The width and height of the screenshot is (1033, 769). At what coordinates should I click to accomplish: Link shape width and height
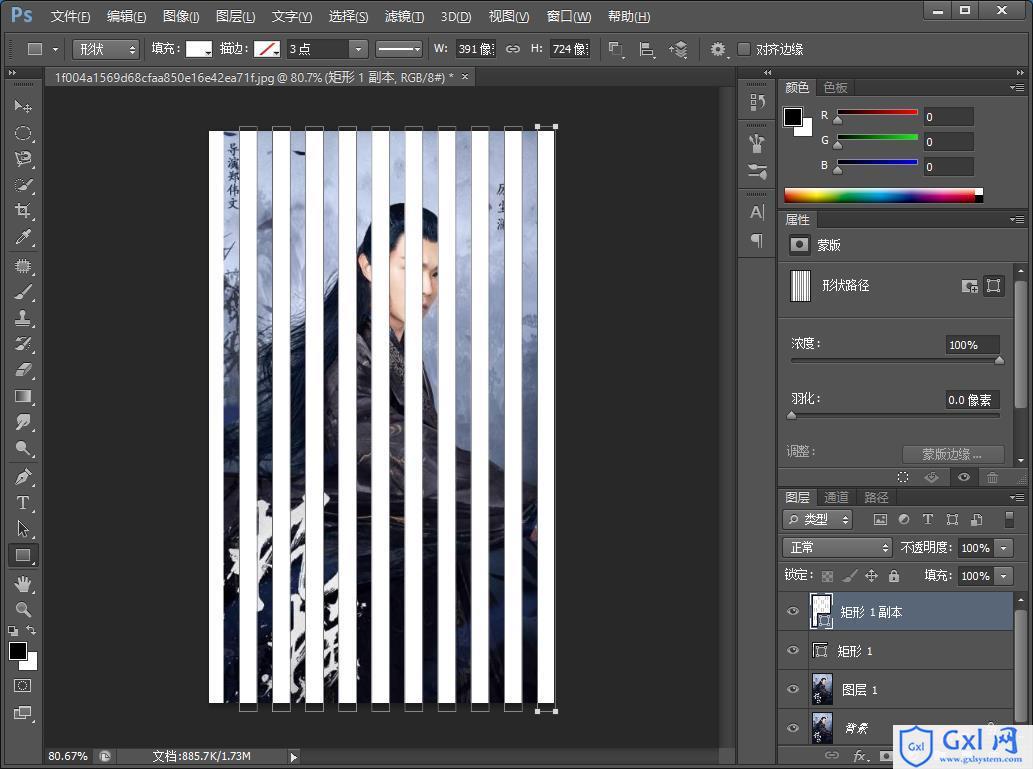click(513, 49)
